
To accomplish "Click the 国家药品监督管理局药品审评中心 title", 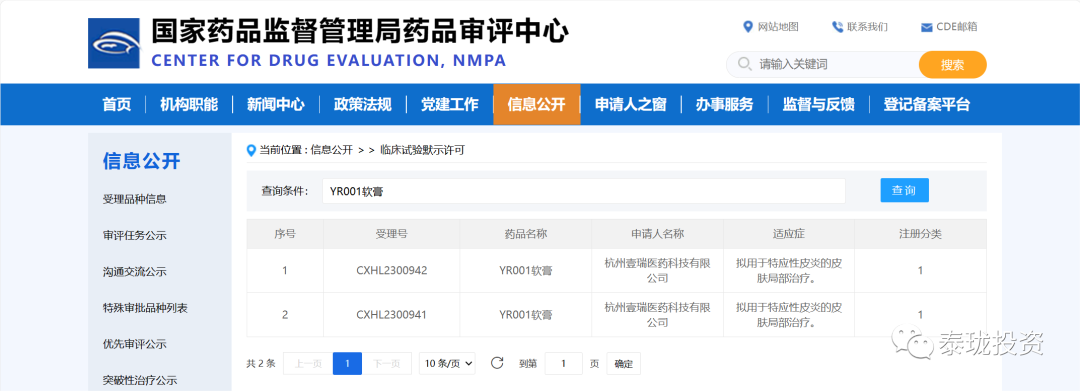I will [360, 32].
